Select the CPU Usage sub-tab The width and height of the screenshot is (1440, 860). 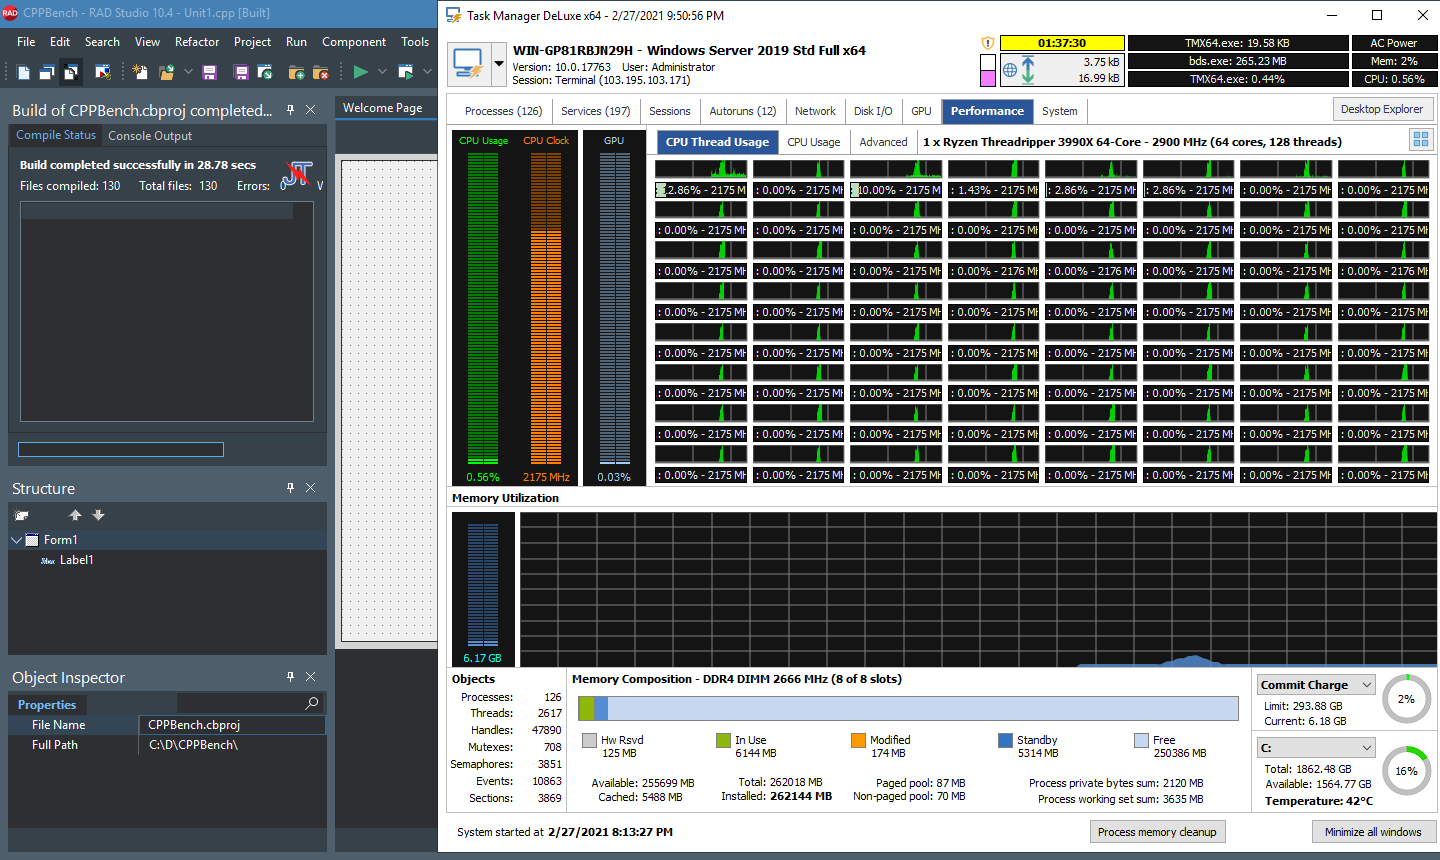pyautogui.click(x=814, y=142)
